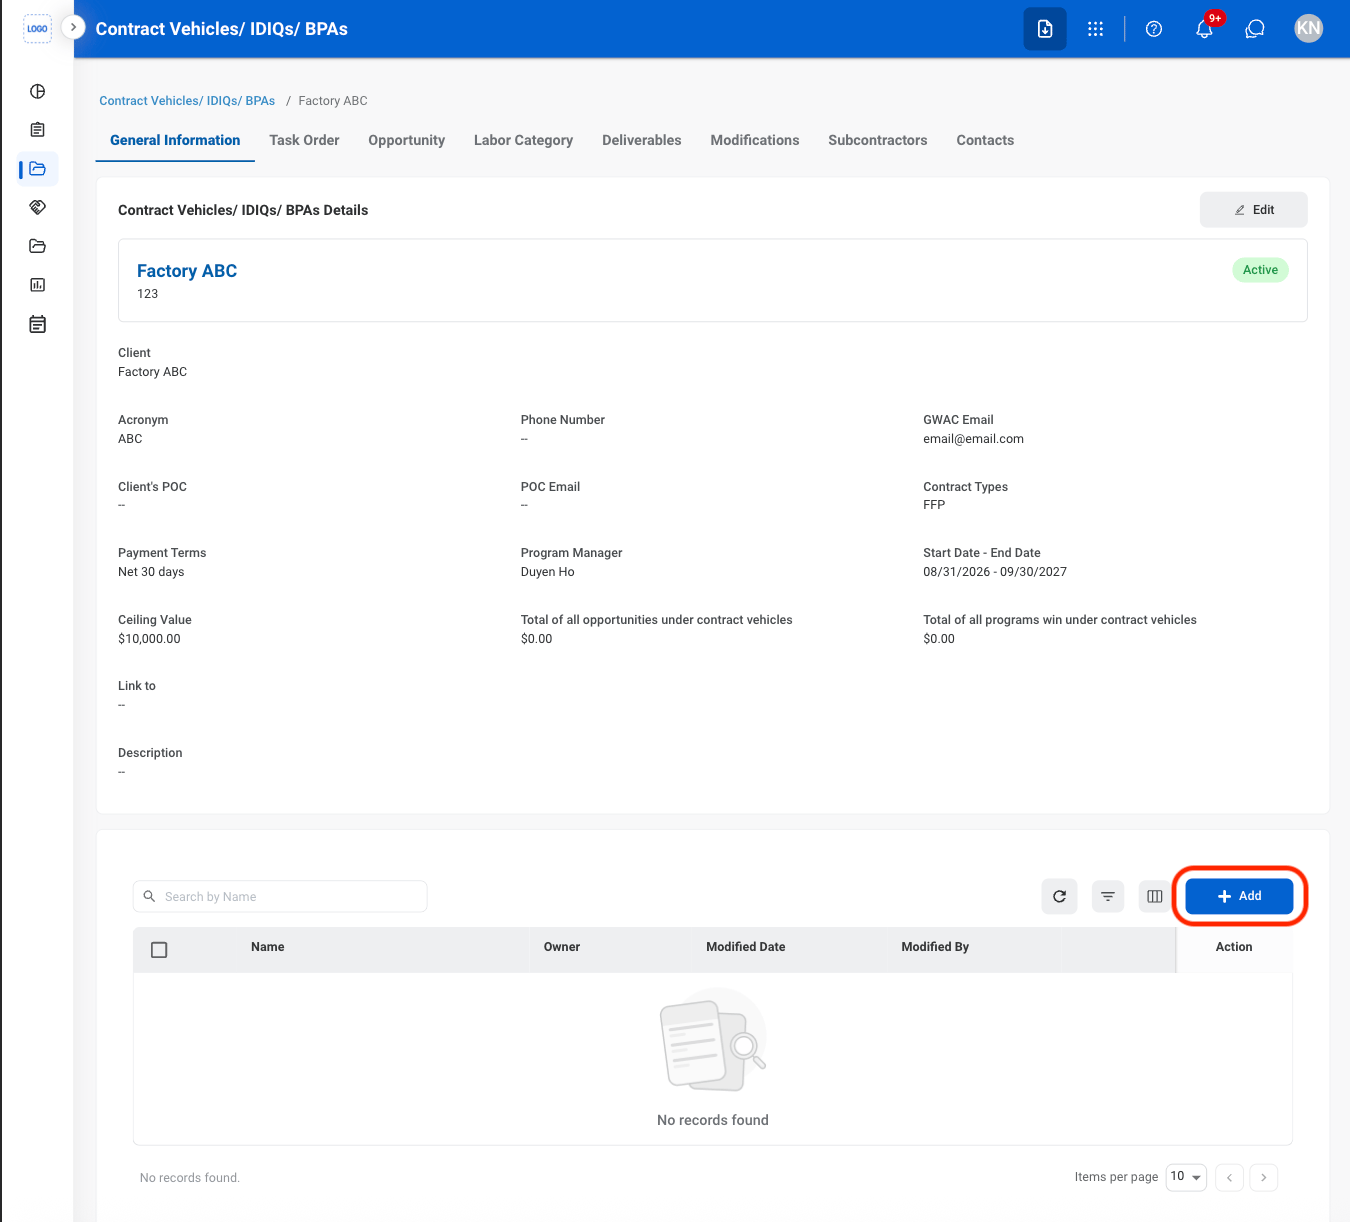Screen dimensions: 1350x1222
Task: Sort by the Modified Date column header
Action: 746,947
